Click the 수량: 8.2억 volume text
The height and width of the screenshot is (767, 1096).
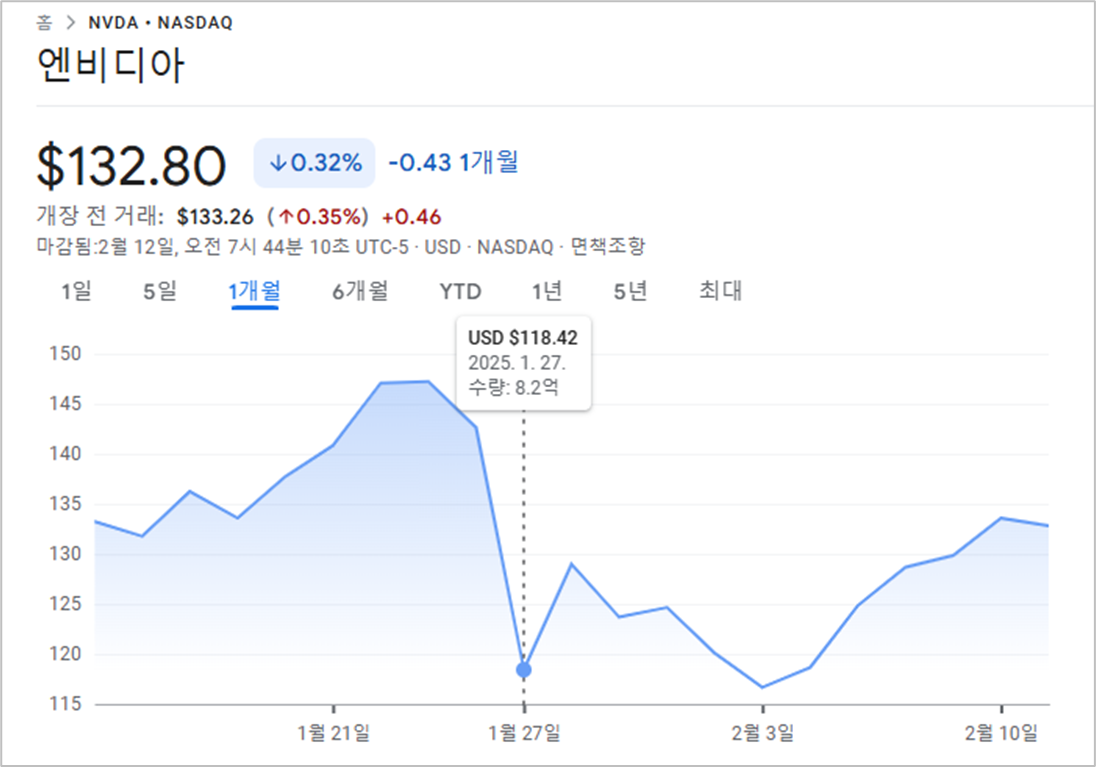coord(513,387)
